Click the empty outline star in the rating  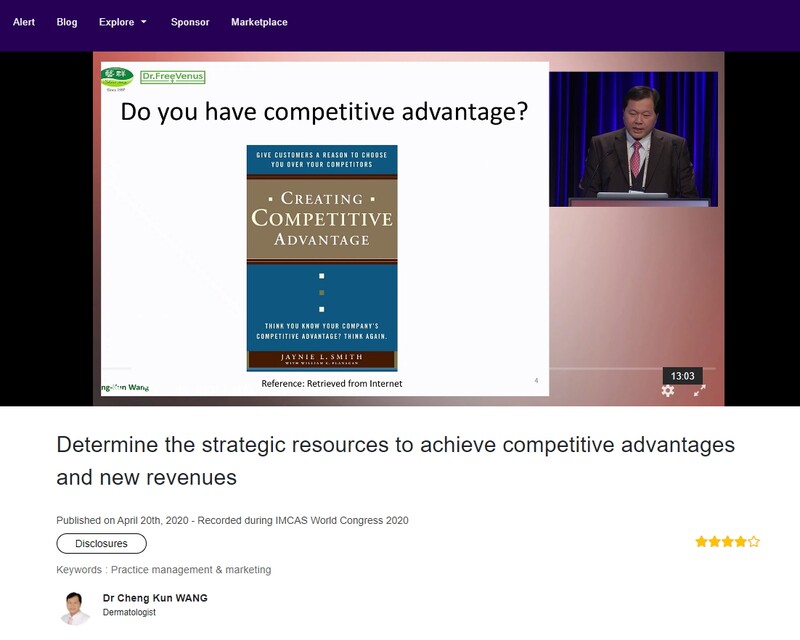pos(754,541)
